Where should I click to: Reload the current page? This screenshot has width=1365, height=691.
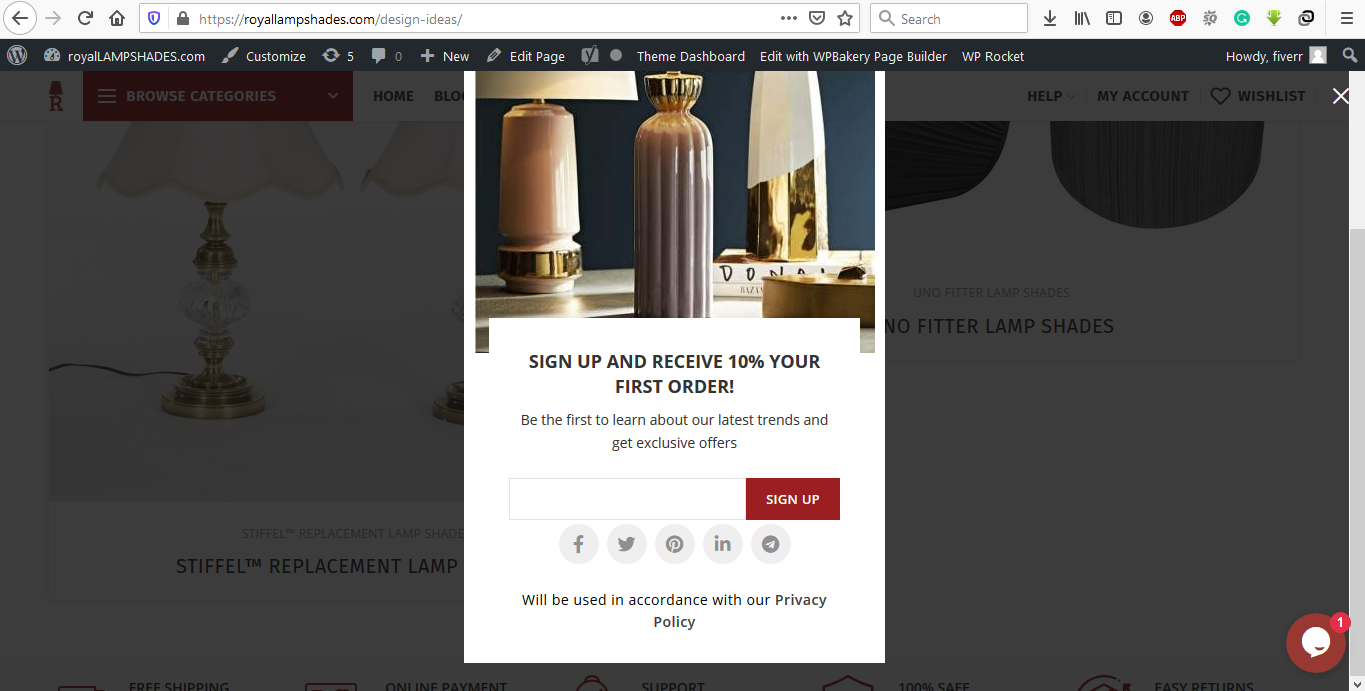tap(86, 18)
